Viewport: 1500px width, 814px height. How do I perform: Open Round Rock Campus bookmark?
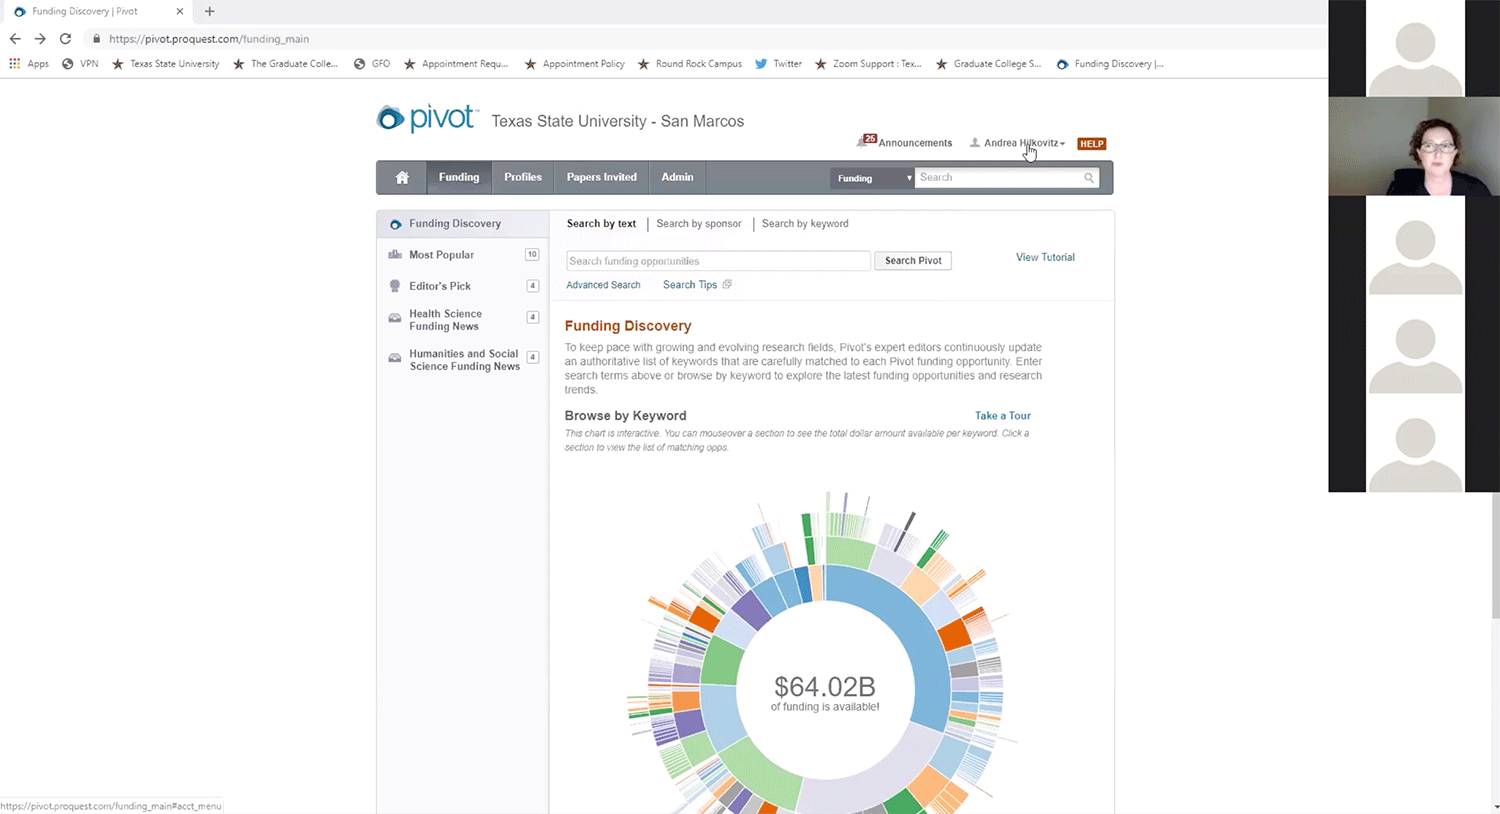pyautogui.click(x=690, y=63)
